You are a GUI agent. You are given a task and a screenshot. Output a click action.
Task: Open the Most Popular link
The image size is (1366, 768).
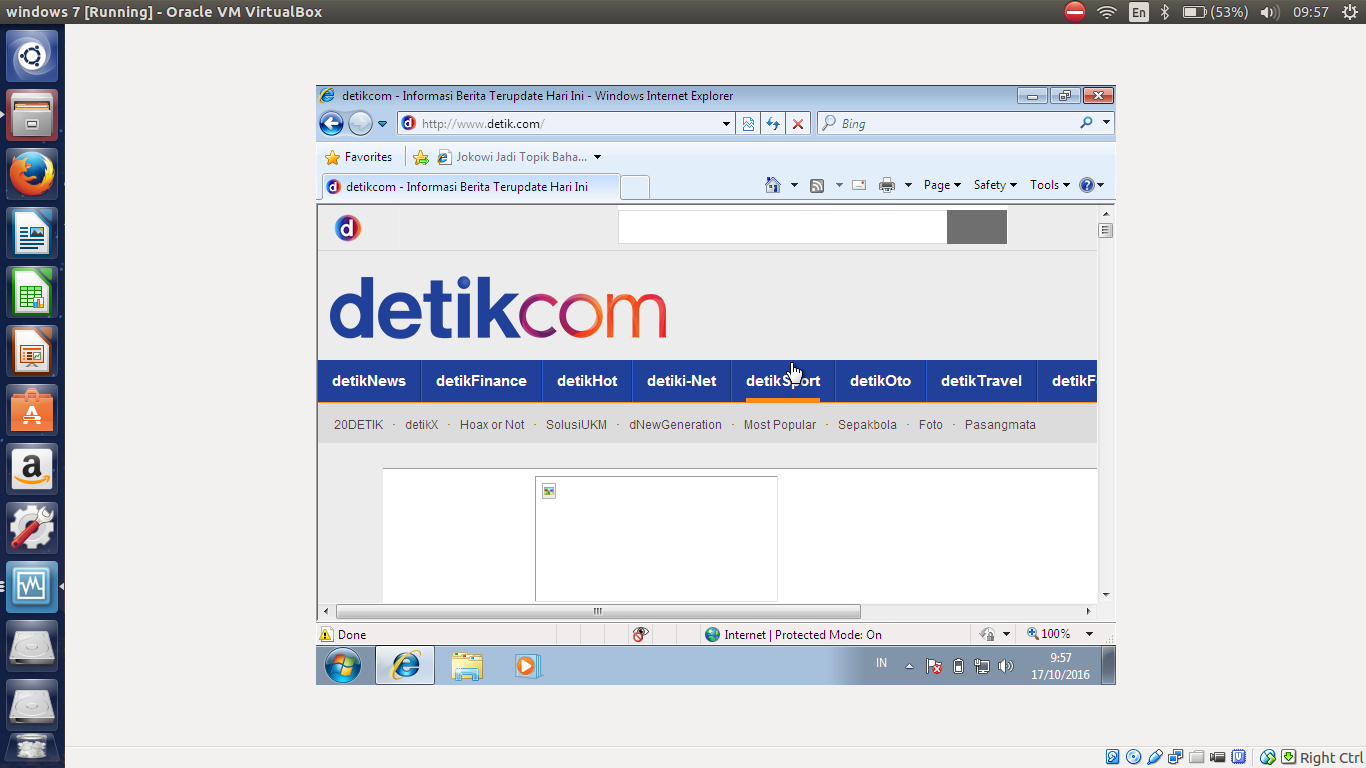click(x=780, y=425)
